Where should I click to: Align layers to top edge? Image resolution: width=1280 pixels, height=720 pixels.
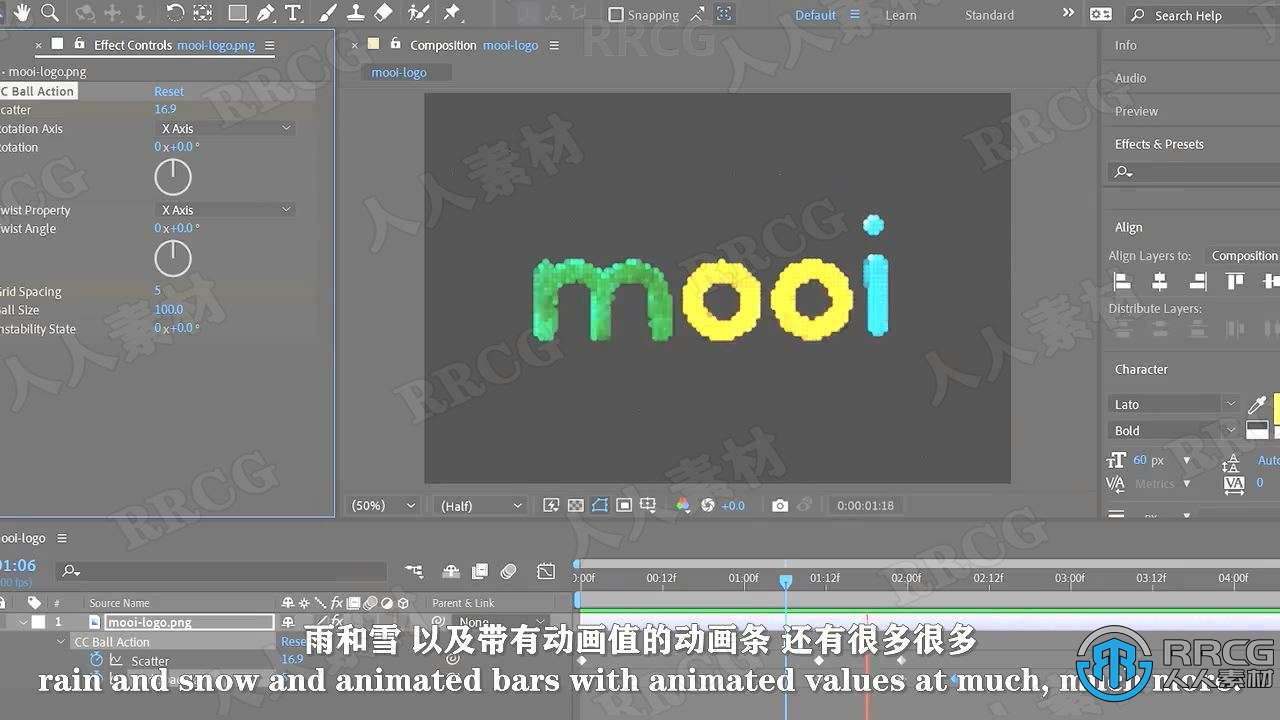[x=1235, y=282]
